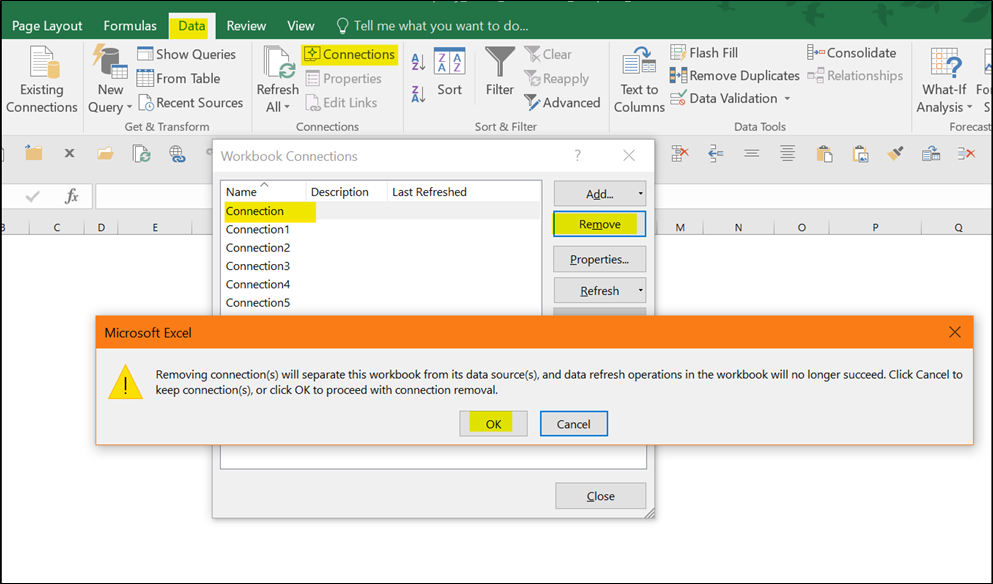The width and height of the screenshot is (993, 584).
Task: Click table with curved arrow icon
Action: (x=931, y=153)
